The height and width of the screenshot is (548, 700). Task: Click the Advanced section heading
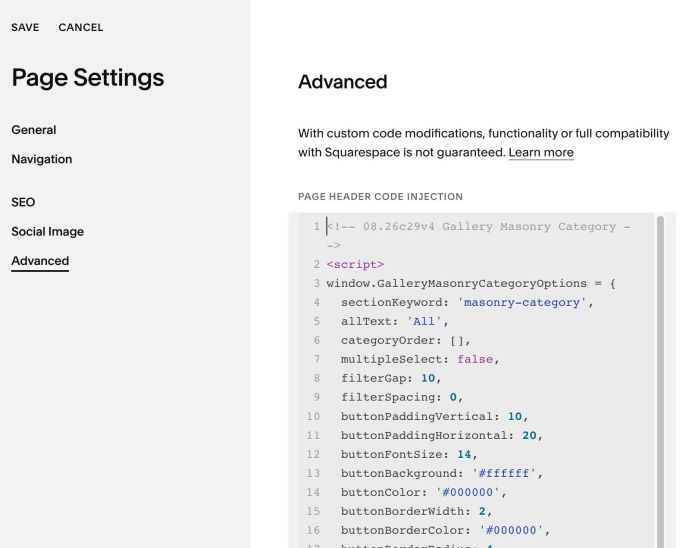click(x=342, y=82)
